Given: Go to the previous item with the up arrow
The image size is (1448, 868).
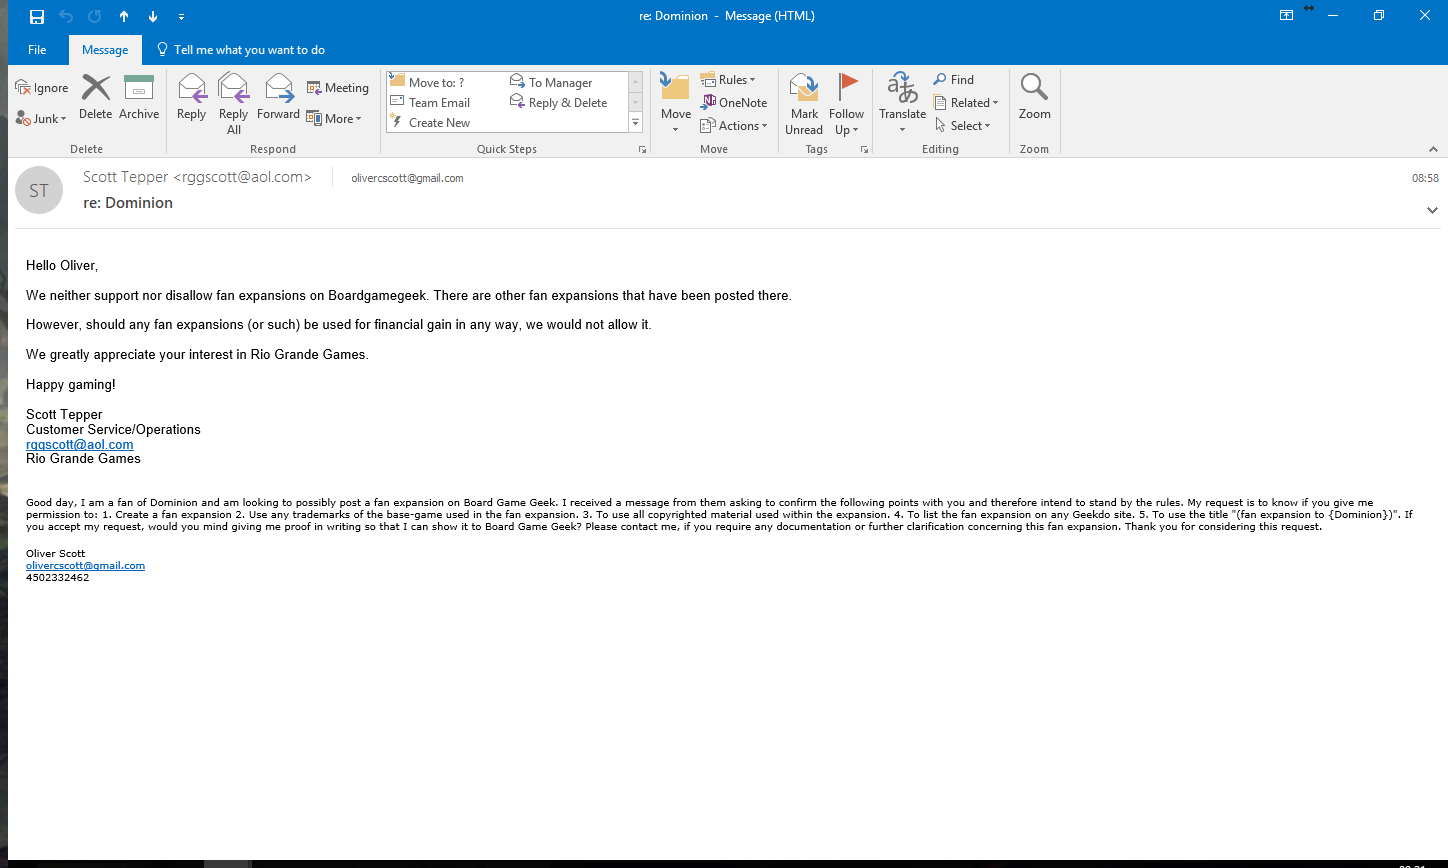Looking at the screenshot, I should click(x=124, y=16).
